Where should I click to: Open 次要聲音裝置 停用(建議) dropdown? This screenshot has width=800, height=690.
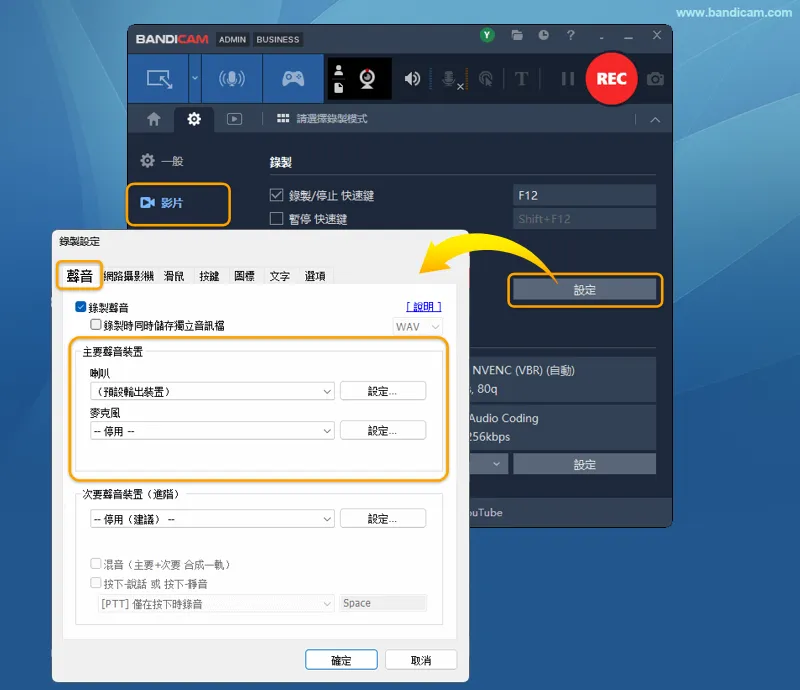point(212,519)
